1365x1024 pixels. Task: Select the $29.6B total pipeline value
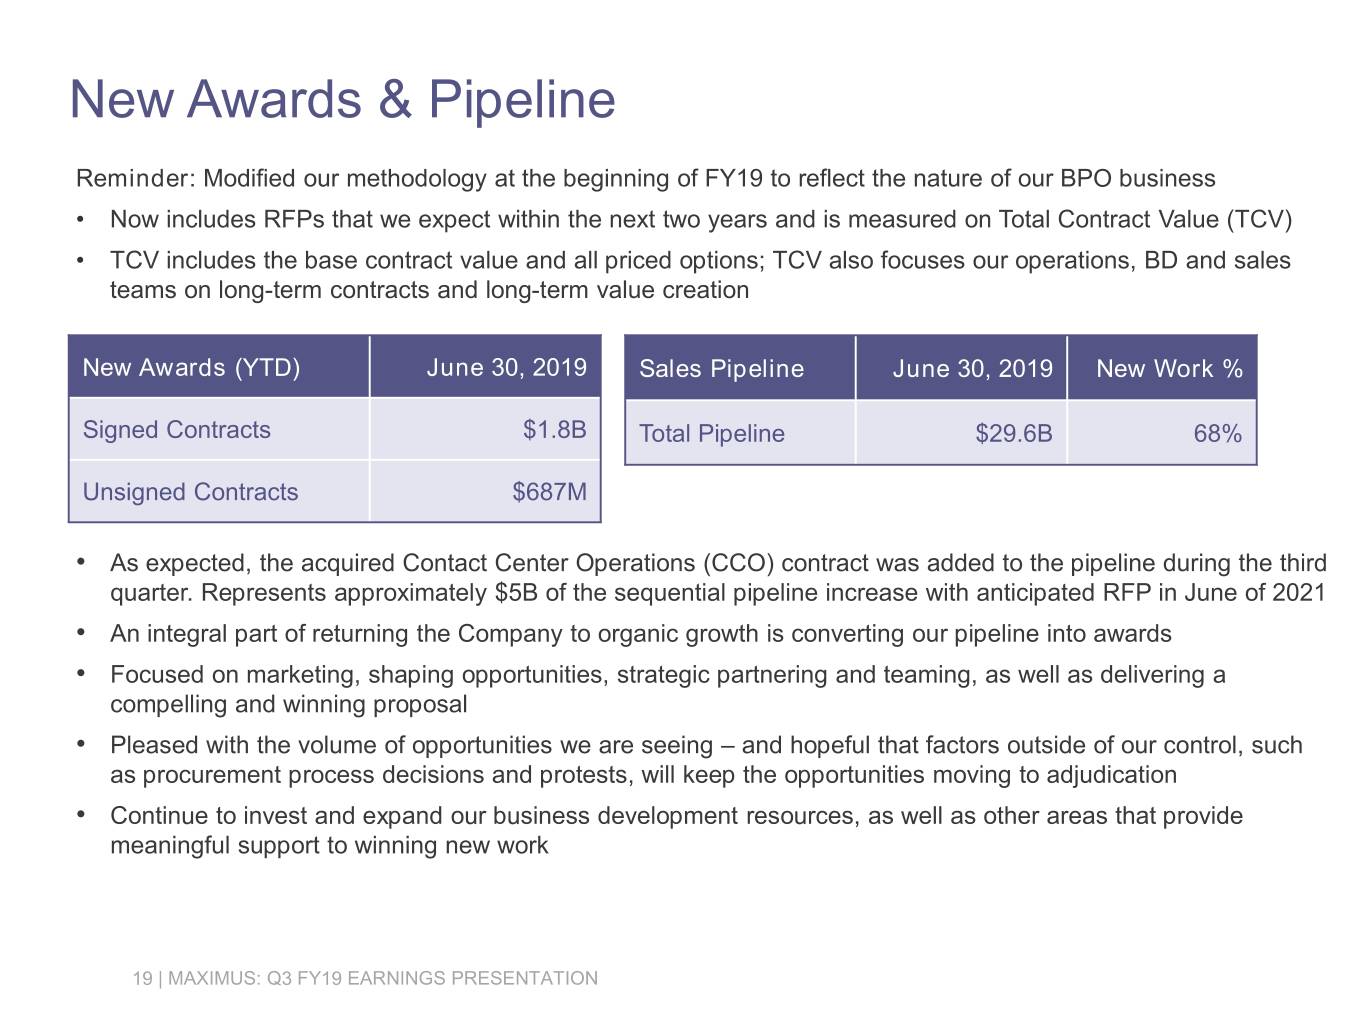click(x=1013, y=434)
